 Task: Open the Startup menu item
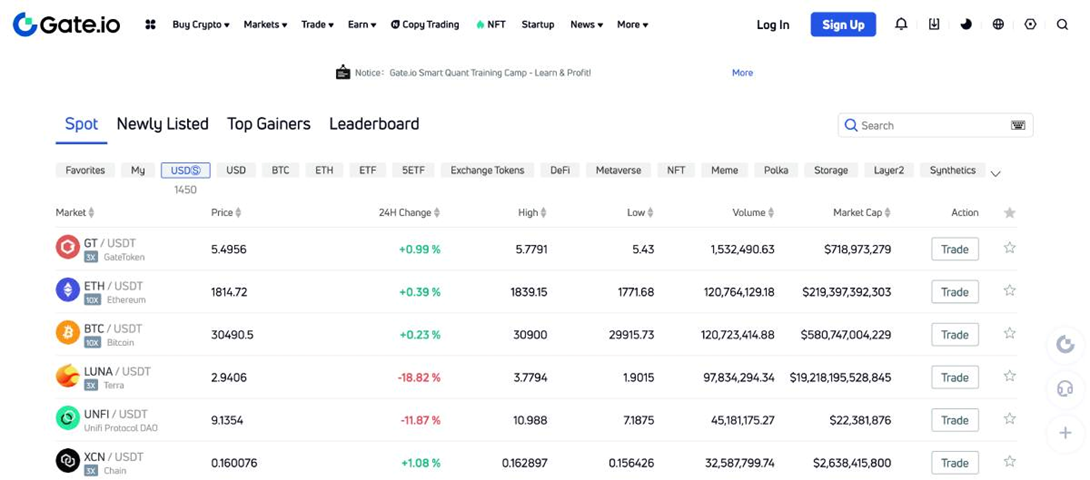click(x=538, y=24)
